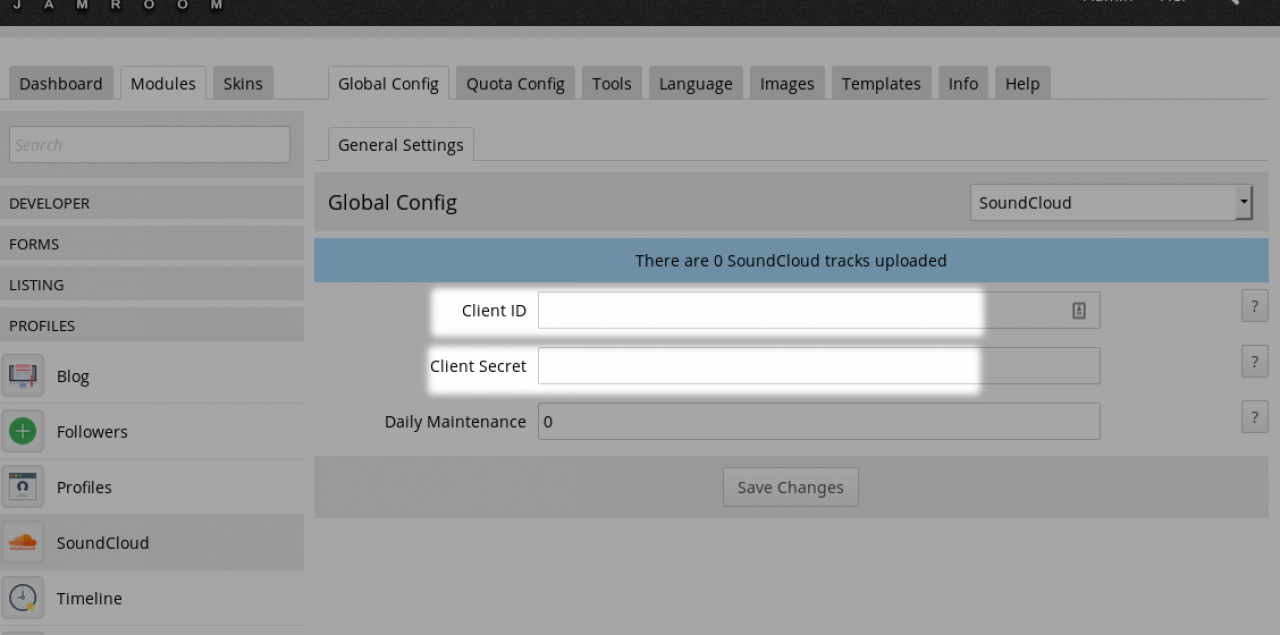Click the Profiles module icon
Viewport: 1280px width, 635px height.
(x=22, y=487)
